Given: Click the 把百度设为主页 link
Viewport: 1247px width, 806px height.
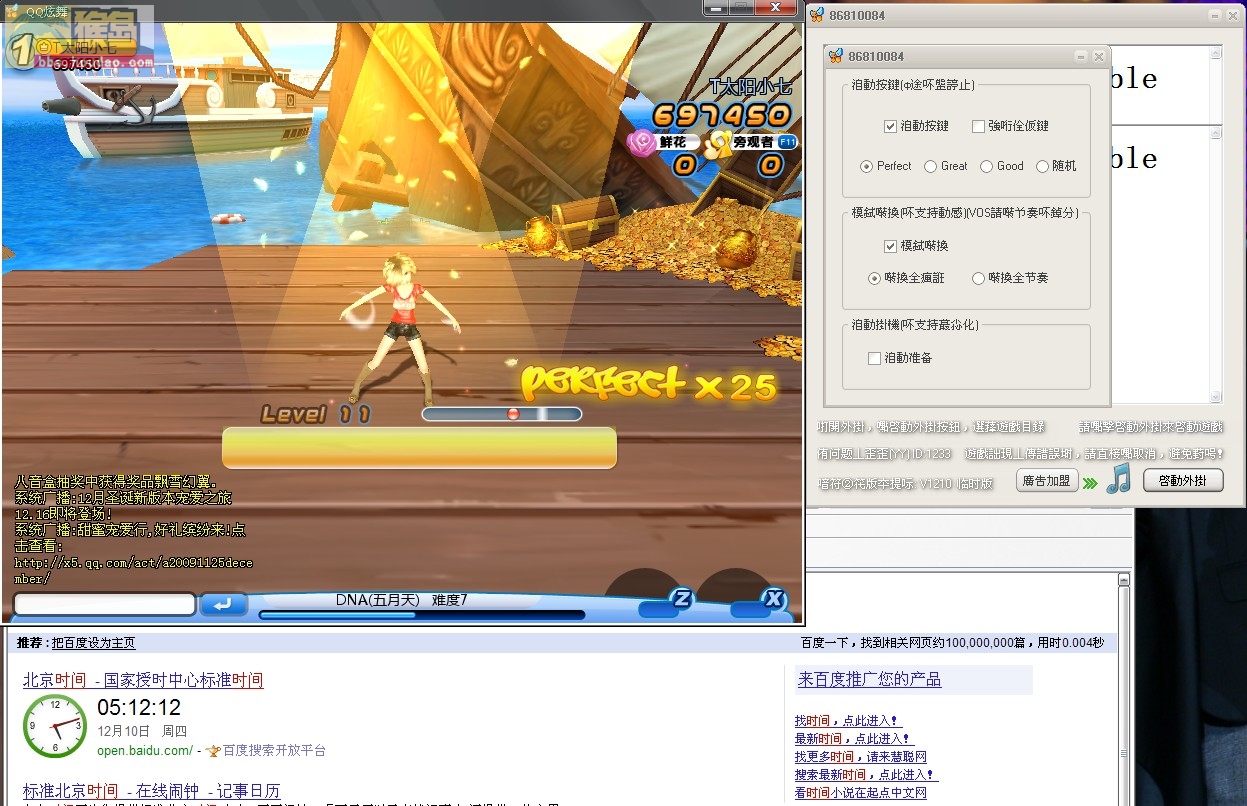Looking at the screenshot, I should point(93,643).
